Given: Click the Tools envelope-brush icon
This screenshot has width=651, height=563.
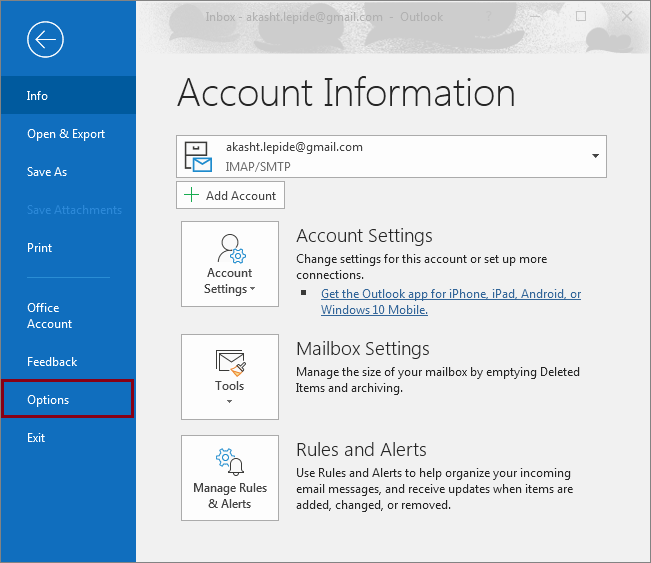Looking at the screenshot, I should 230,363.
